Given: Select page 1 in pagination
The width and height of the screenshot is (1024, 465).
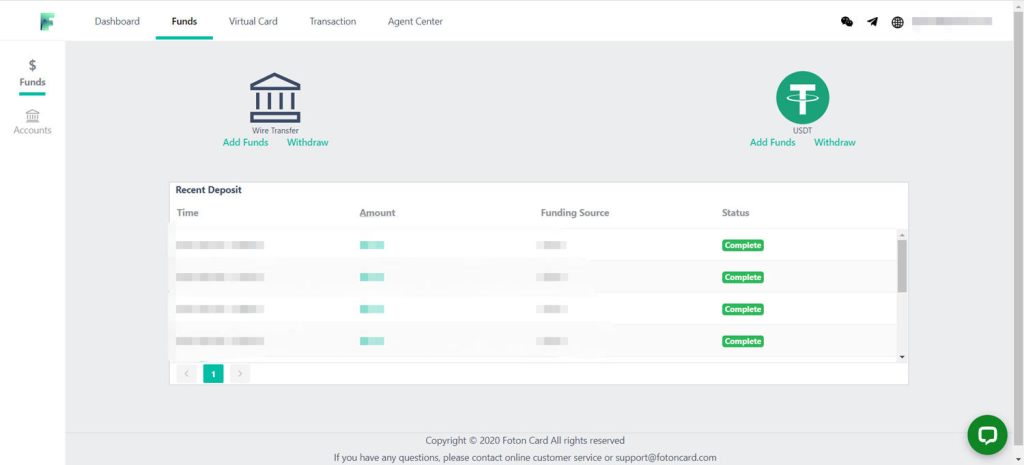Looking at the screenshot, I should [213, 374].
